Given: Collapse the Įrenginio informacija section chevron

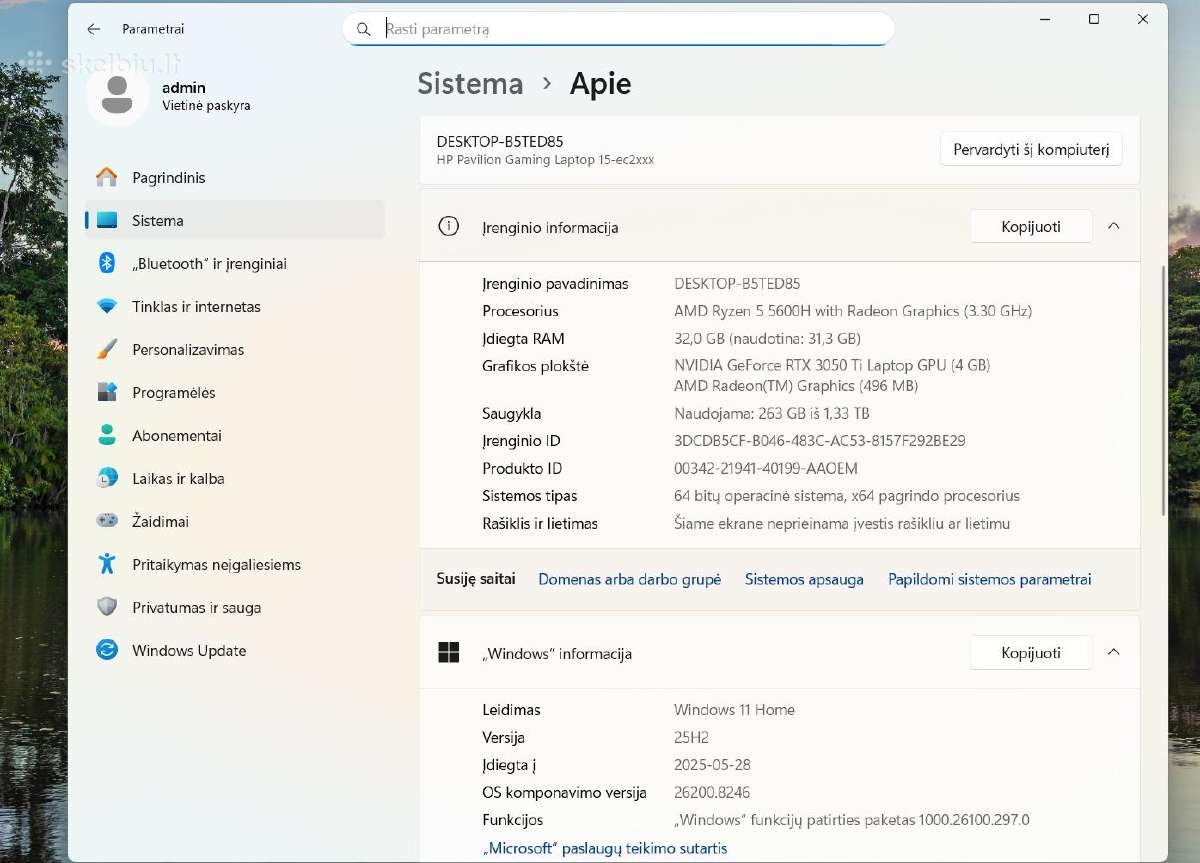Looking at the screenshot, I should click(1114, 226).
